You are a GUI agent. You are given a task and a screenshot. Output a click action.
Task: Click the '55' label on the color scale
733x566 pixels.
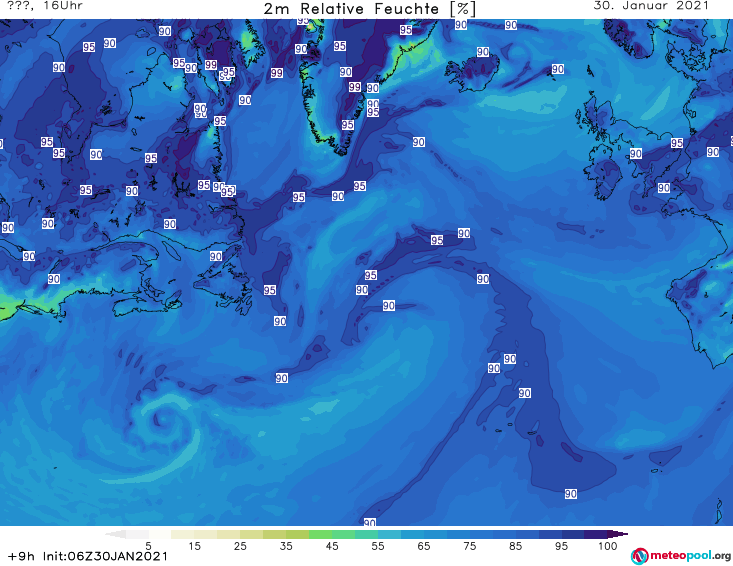378,545
